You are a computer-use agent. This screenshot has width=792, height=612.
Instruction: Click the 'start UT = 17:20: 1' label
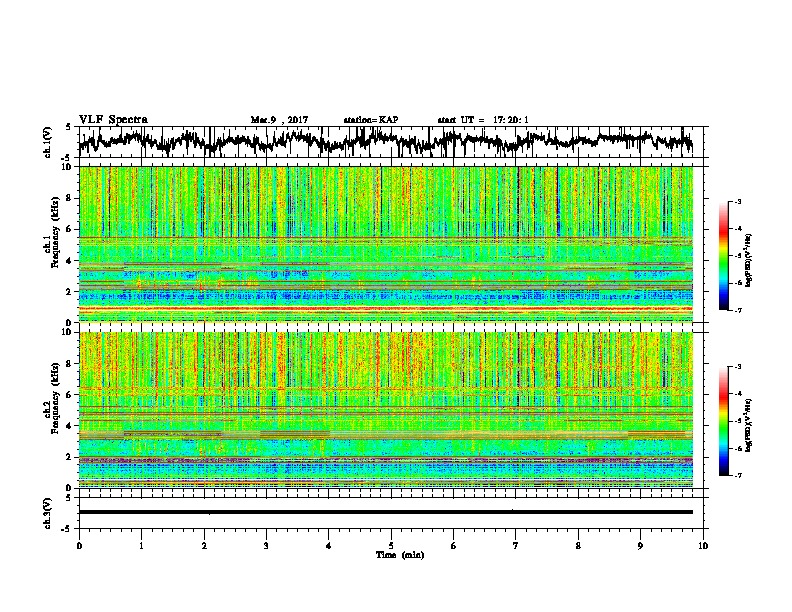coord(483,120)
